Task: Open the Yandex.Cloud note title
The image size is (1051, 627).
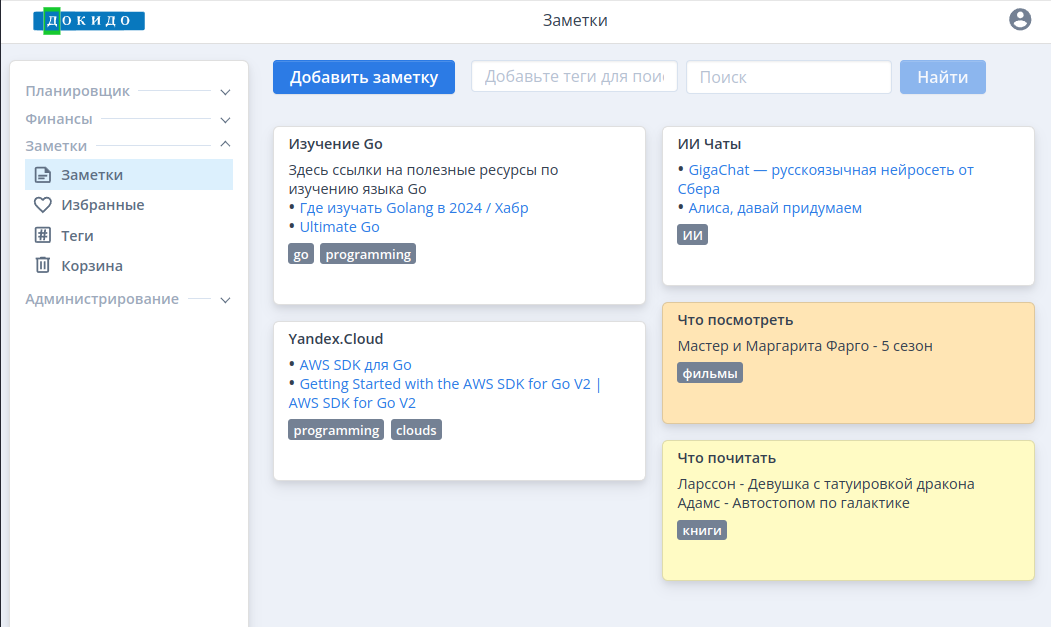Action: tap(336, 339)
